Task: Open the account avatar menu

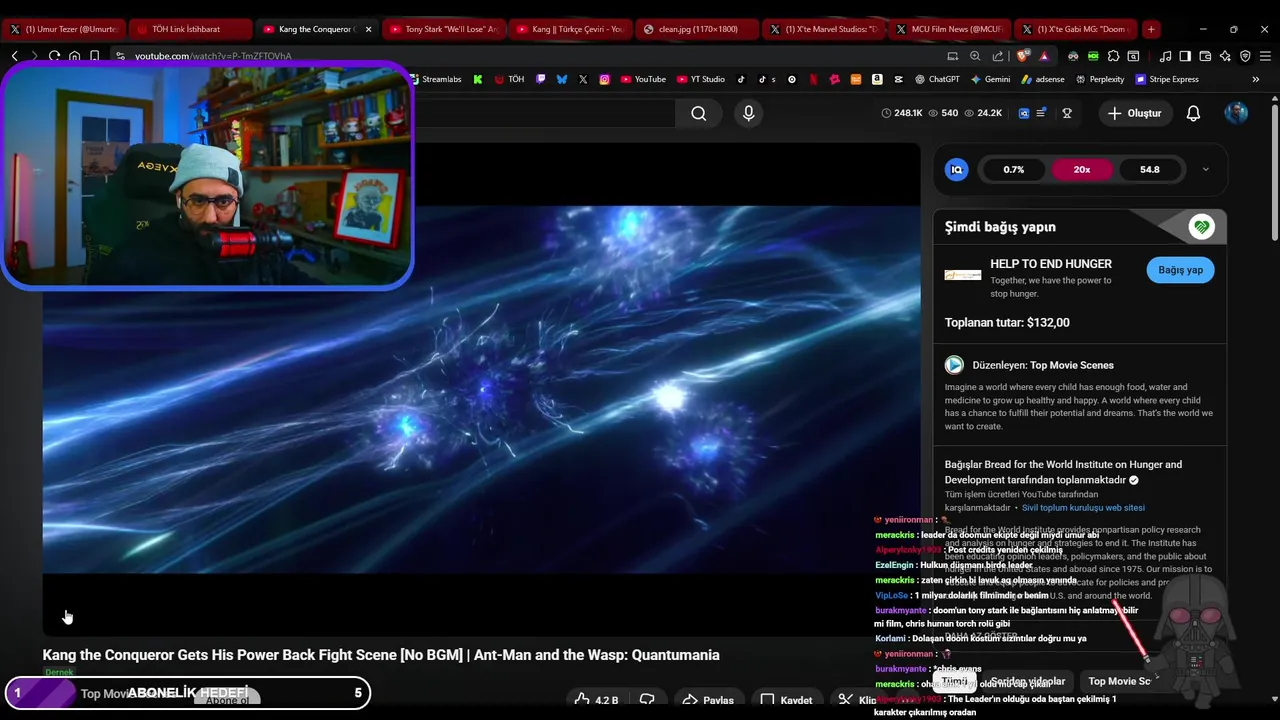Action: pyautogui.click(x=1236, y=113)
